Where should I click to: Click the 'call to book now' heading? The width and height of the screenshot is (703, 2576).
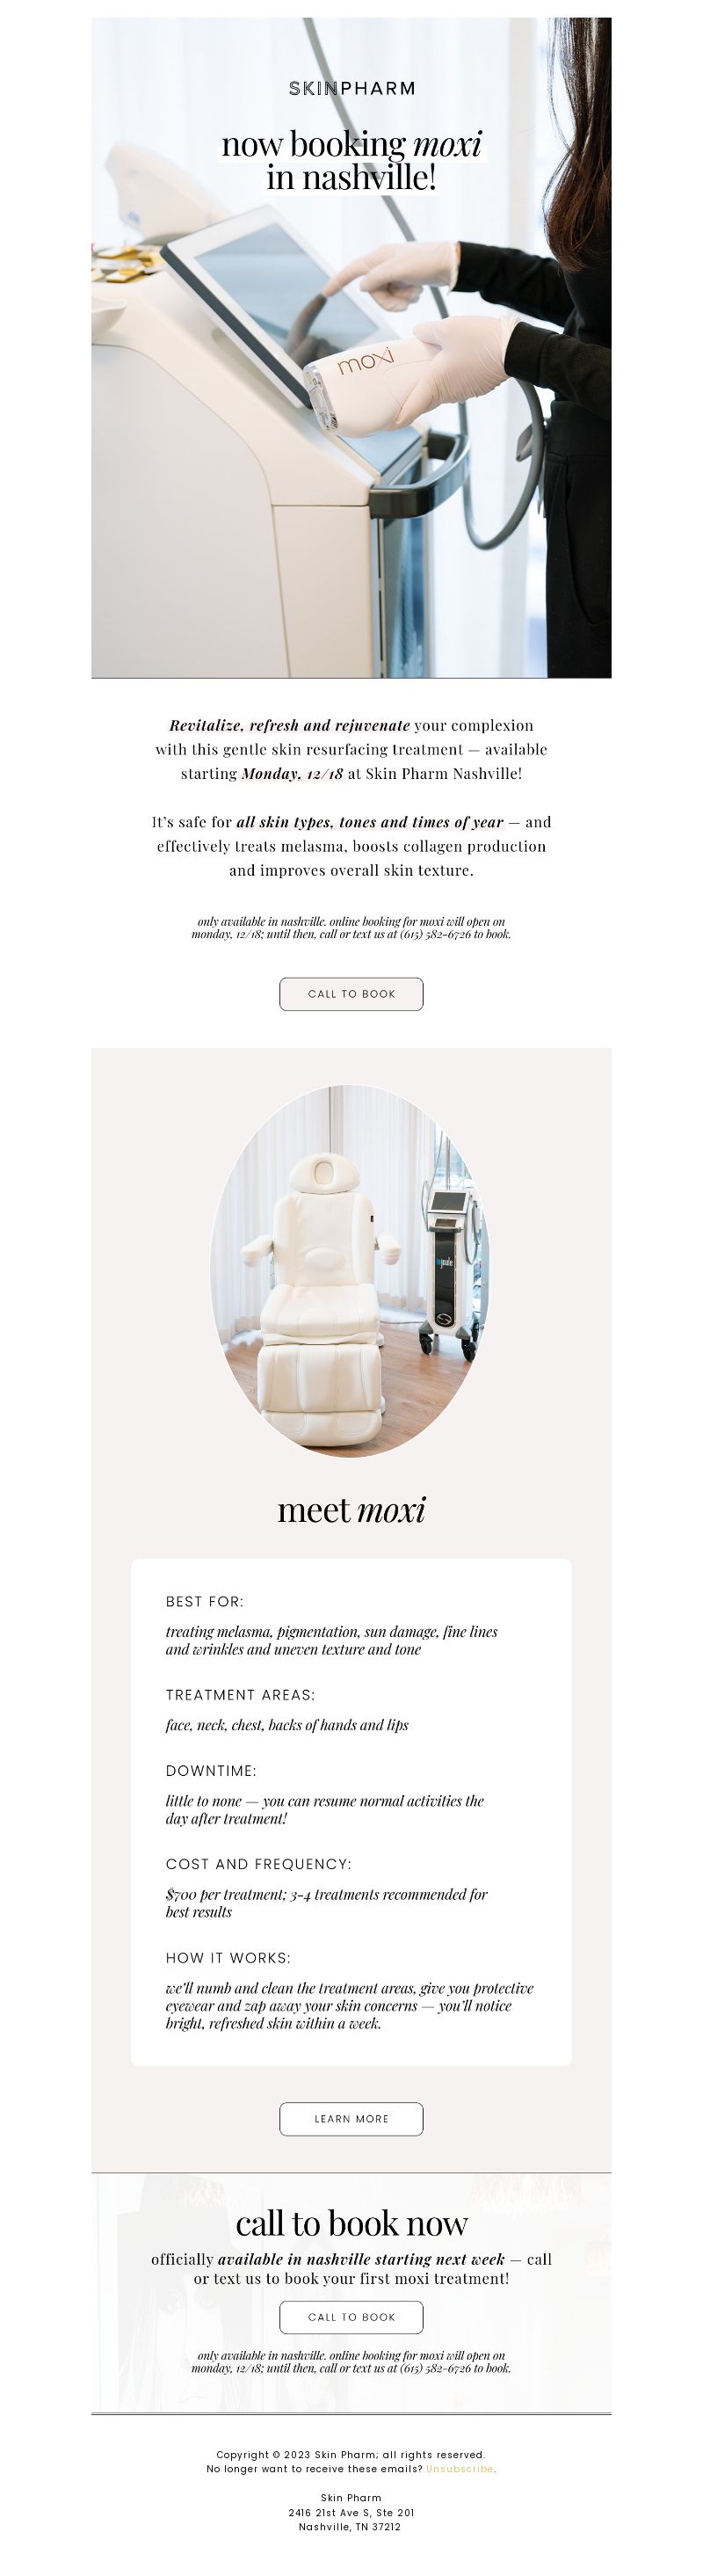pos(351,2223)
